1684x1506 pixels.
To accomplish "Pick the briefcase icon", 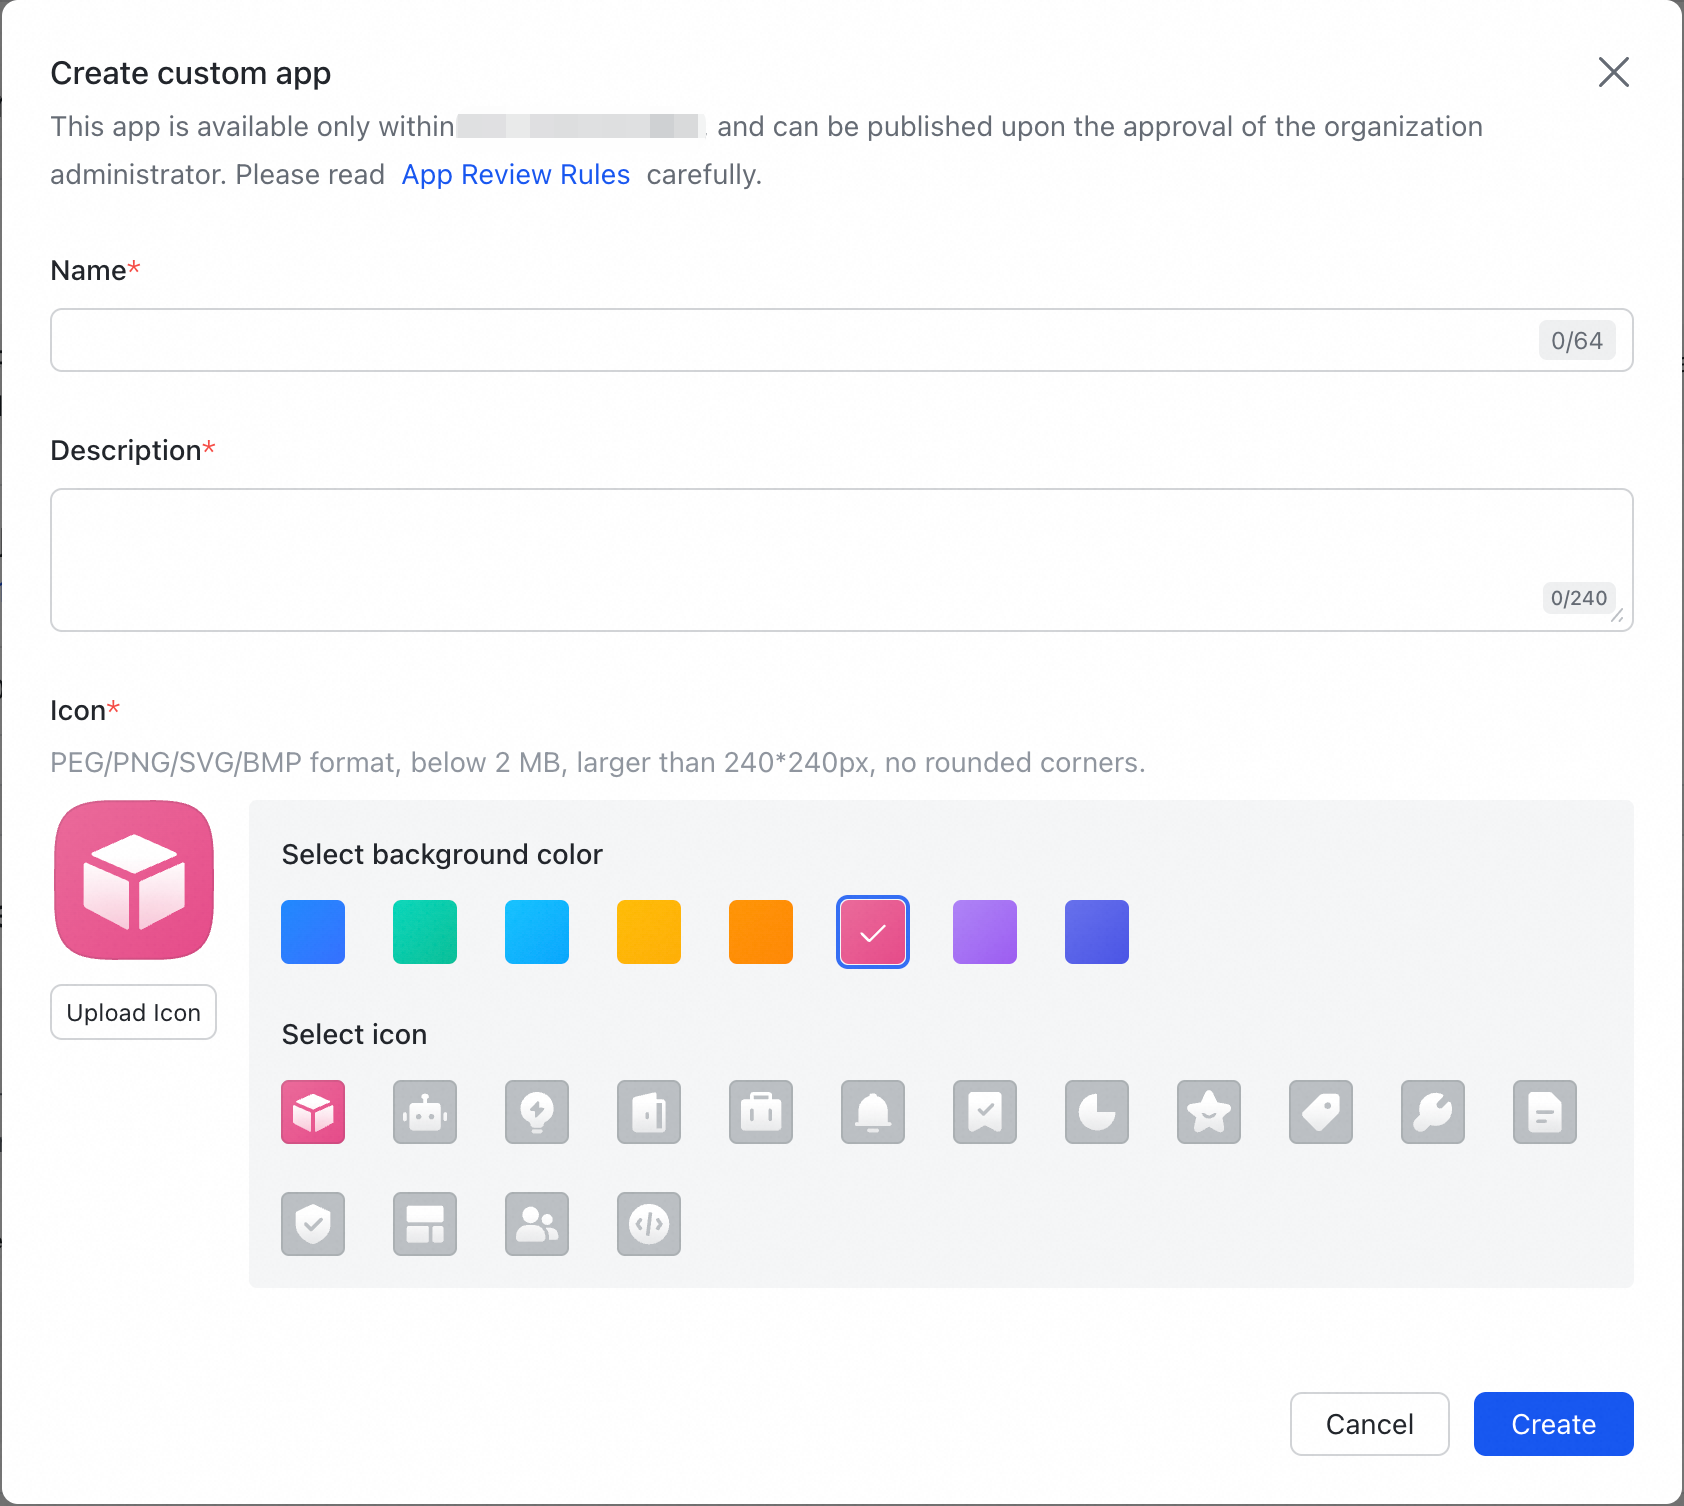I will [x=761, y=1112].
